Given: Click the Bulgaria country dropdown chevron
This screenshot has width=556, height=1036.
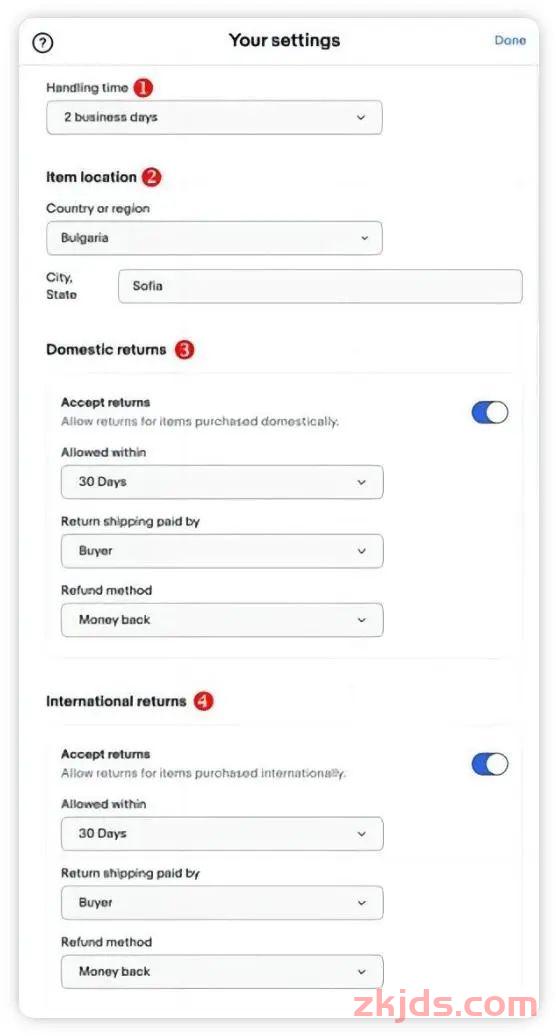Looking at the screenshot, I should (x=364, y=238).
